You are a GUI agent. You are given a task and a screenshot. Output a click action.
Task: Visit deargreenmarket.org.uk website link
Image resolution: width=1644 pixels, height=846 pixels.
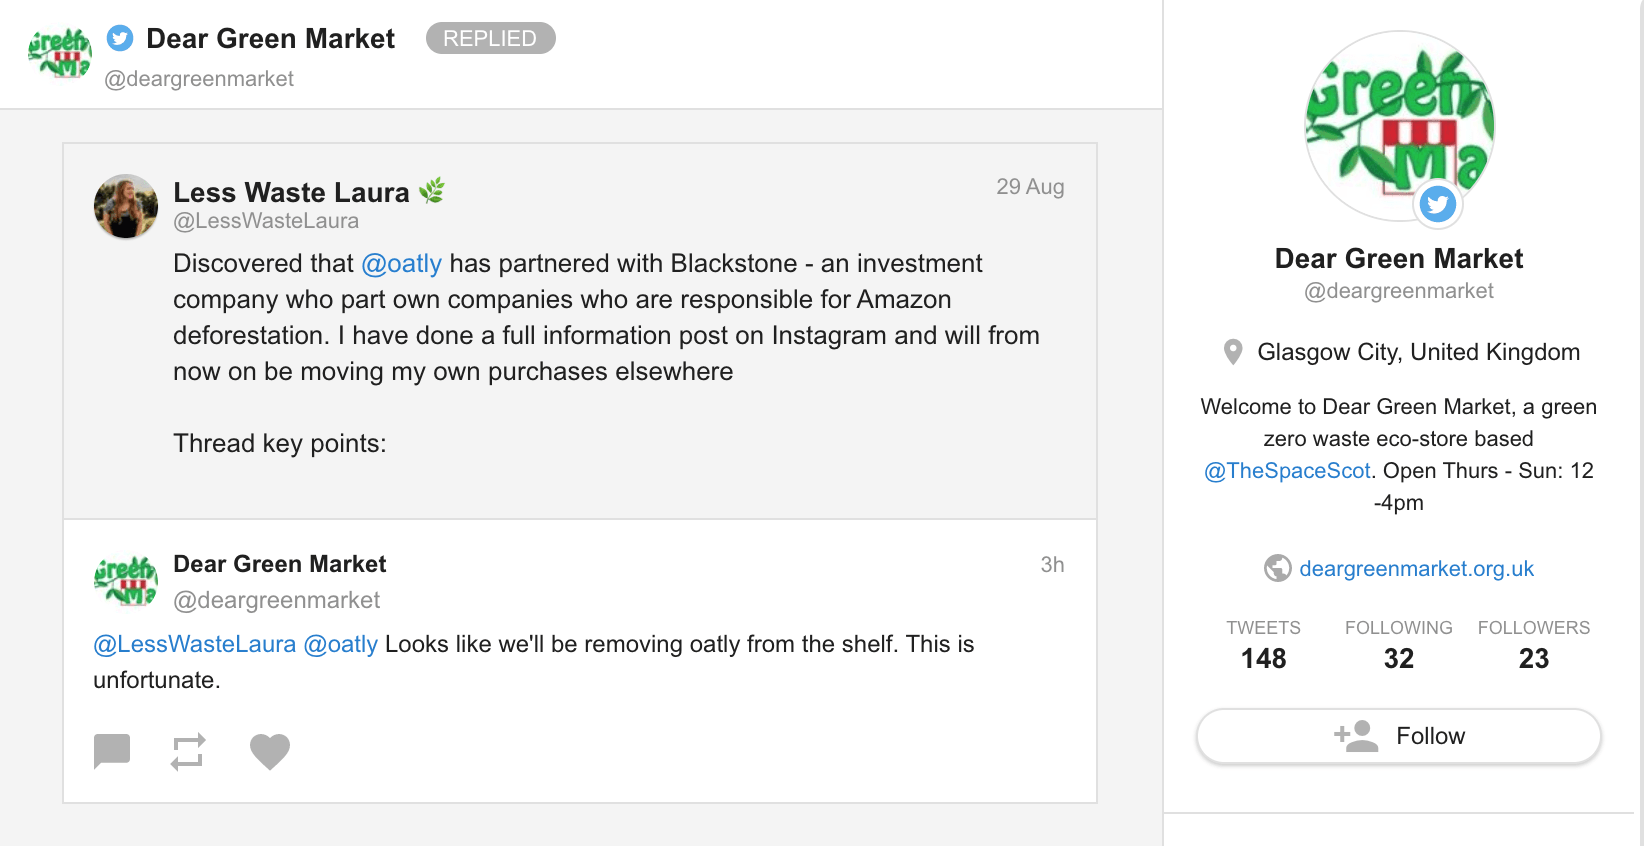tap(1416, 568)
